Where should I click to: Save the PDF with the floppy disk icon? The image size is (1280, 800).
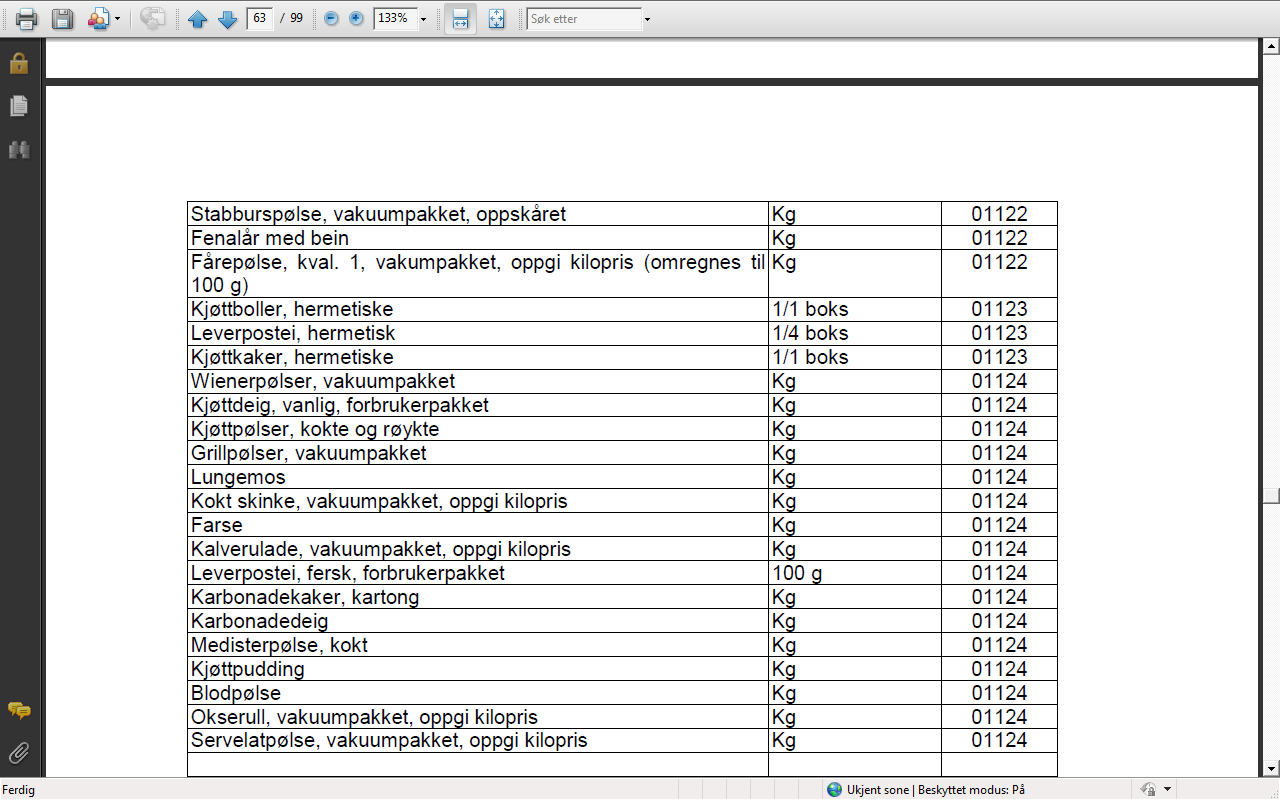pos(62,19)
